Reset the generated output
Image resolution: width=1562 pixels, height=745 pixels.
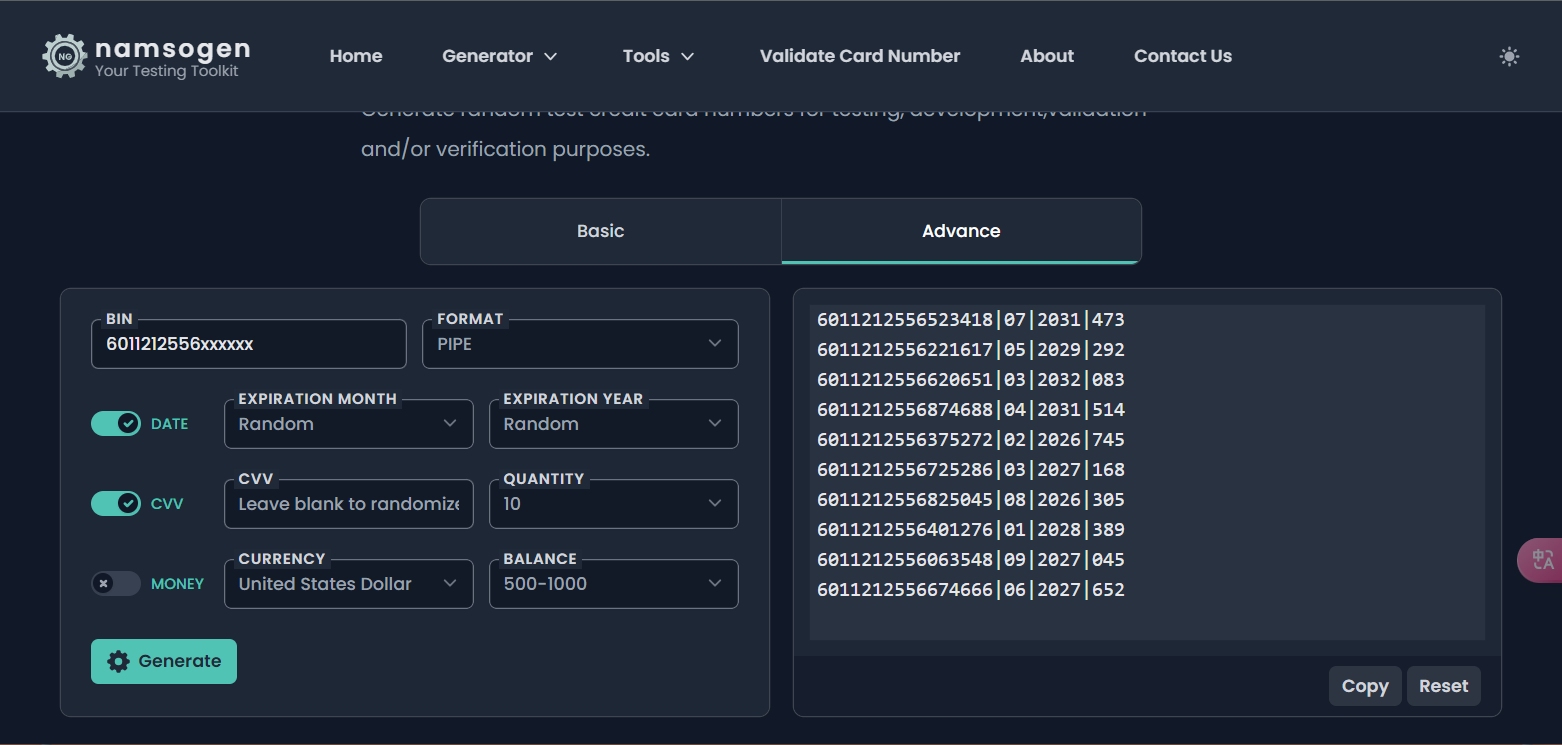1443,686
